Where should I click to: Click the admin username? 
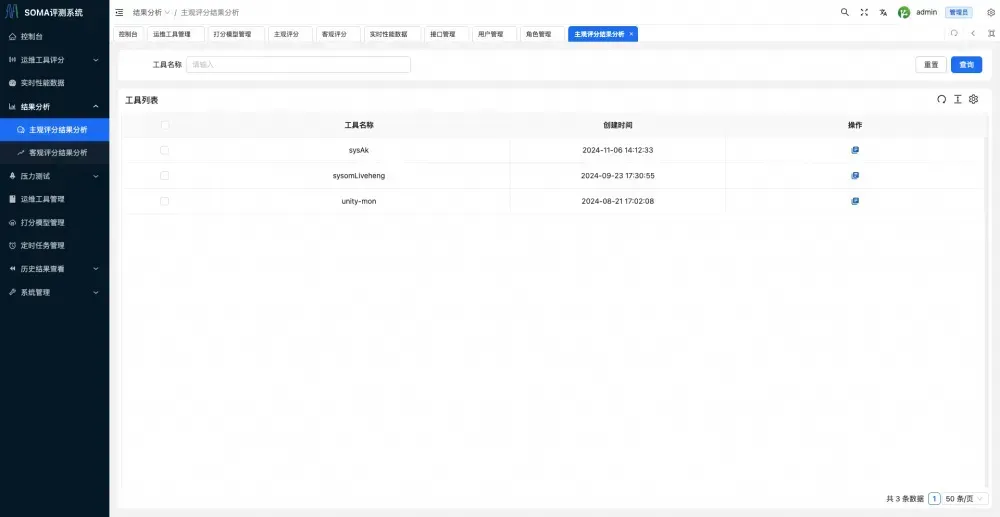pyautogui.click(x=927, y=12)
